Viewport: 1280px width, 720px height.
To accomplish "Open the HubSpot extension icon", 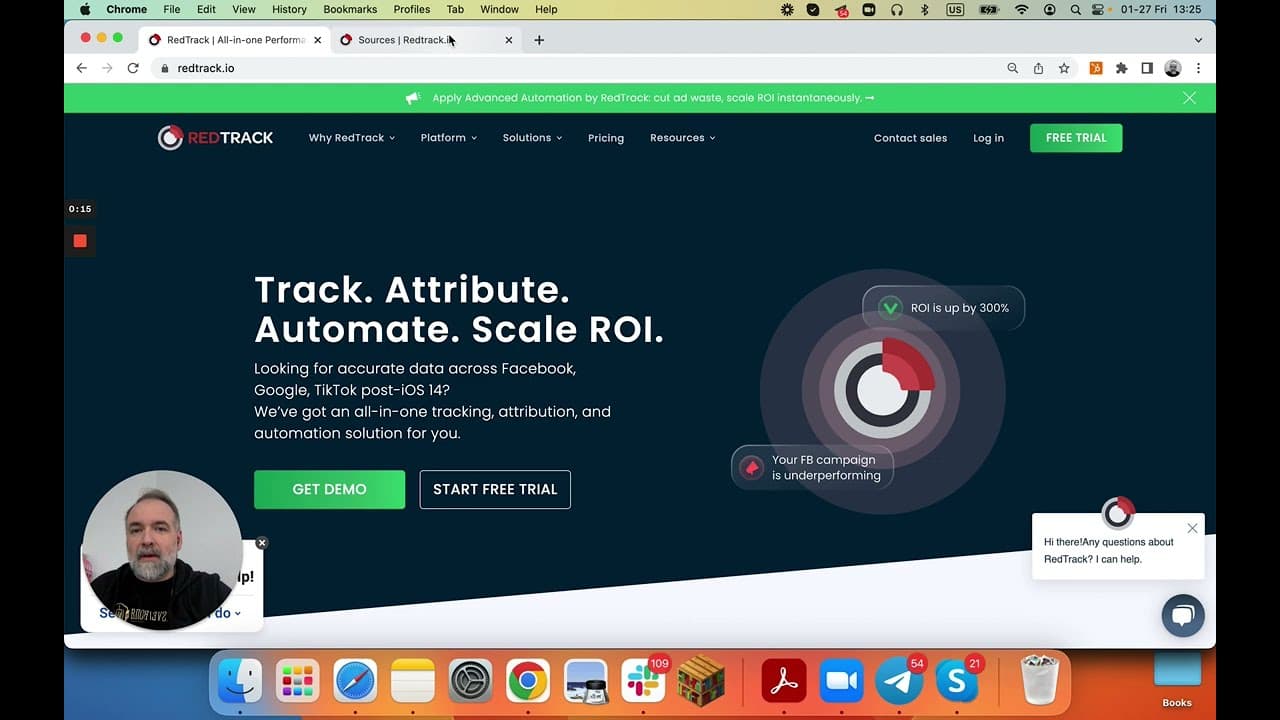I will click(x=1096, y=68).
